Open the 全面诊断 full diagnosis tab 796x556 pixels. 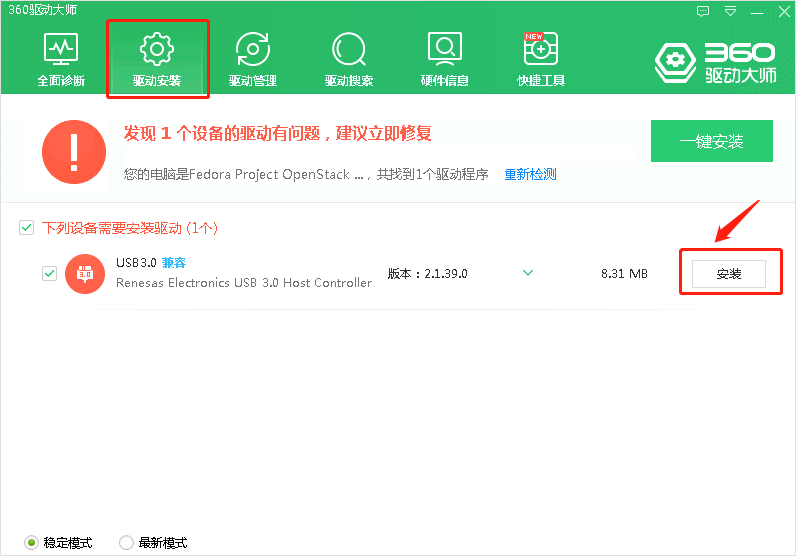coord(61,59)
